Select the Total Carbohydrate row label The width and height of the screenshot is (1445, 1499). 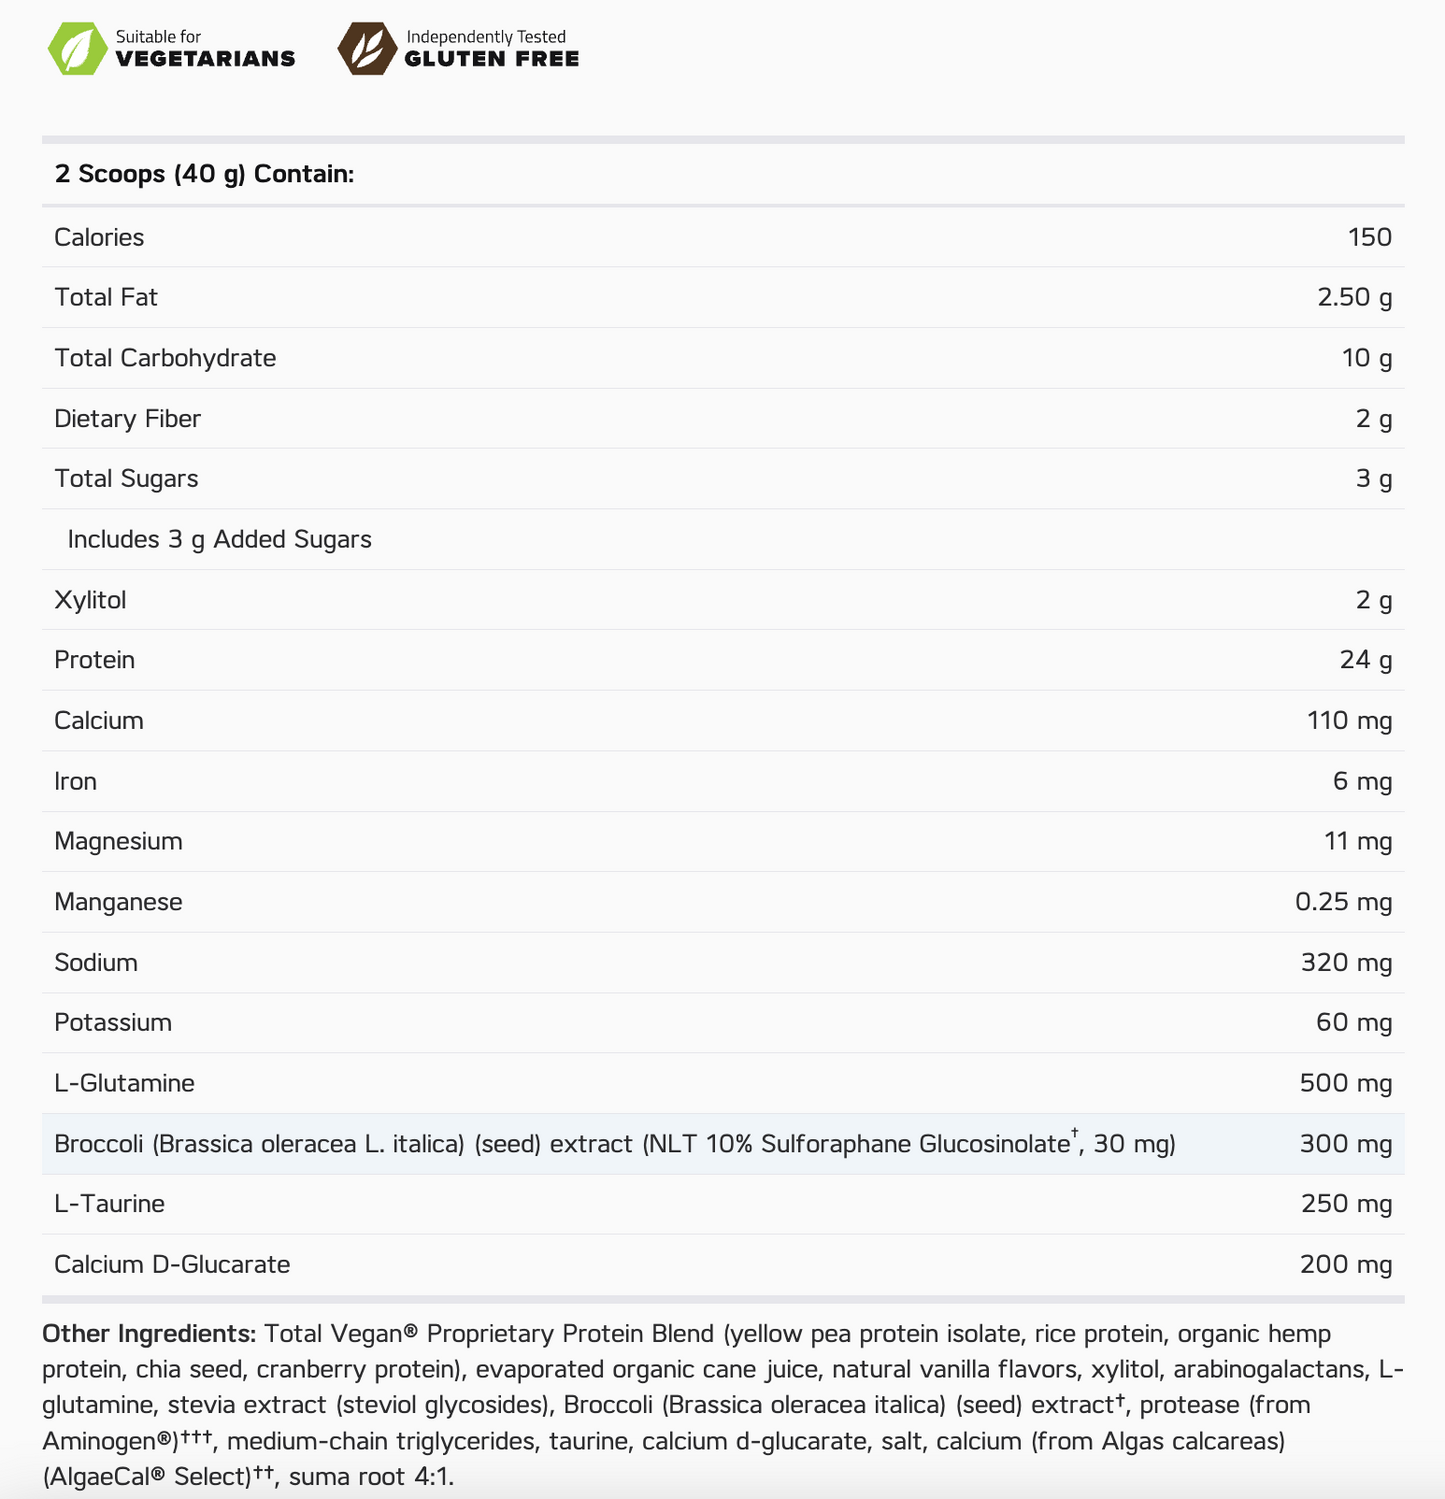pyautogui.click(x=165, y=358)
